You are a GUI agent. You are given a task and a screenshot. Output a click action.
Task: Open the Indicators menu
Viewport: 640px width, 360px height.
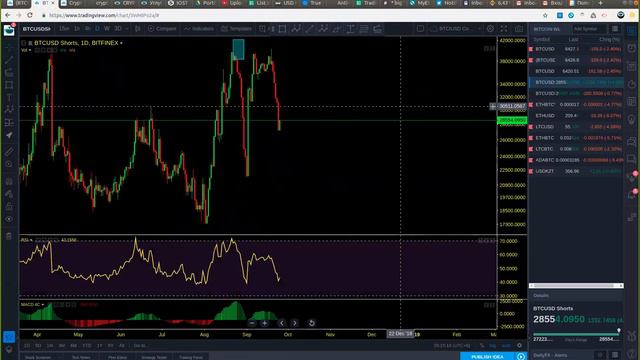(x=199, y=29)
